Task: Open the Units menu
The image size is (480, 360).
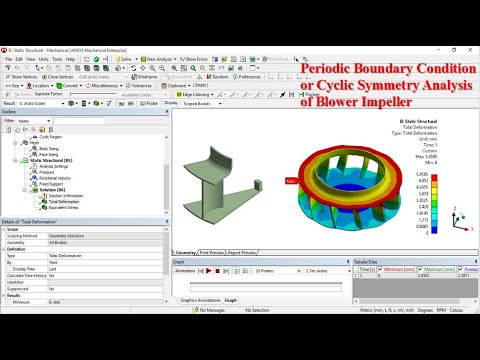Action: (44, 59)
